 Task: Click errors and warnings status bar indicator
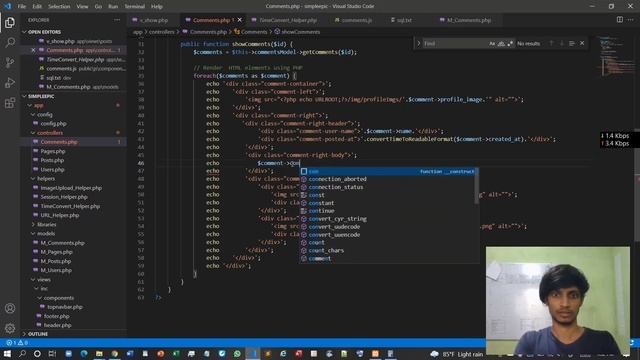coord(17,342)
